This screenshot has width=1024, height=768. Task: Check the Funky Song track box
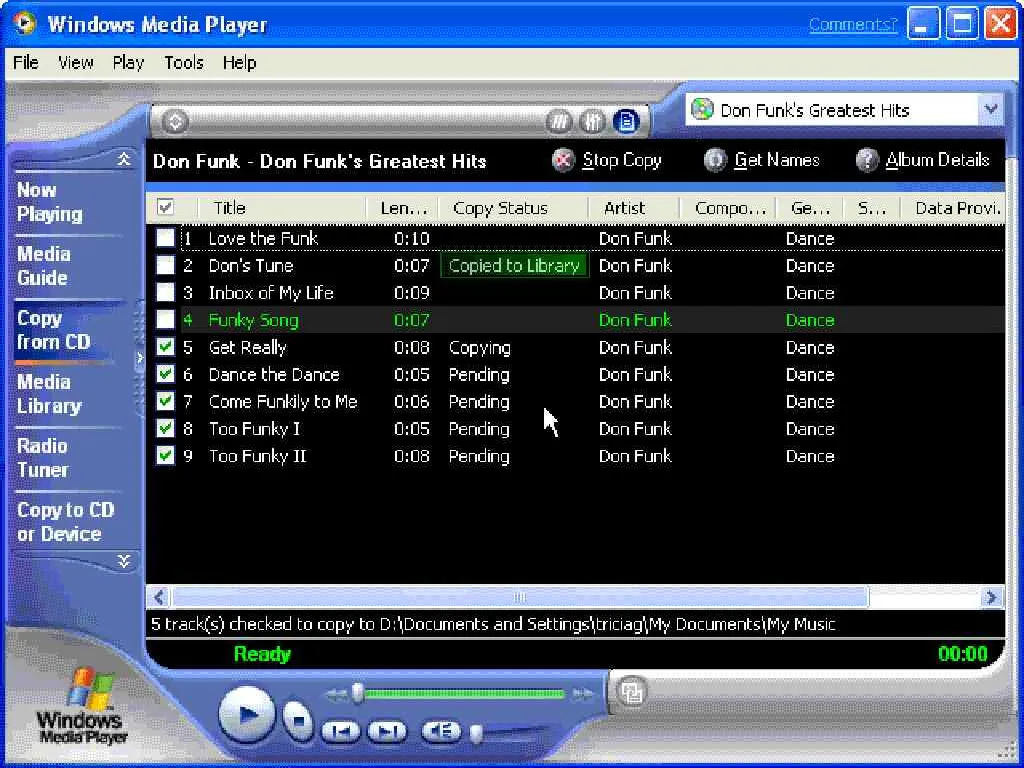pos(165,319)
